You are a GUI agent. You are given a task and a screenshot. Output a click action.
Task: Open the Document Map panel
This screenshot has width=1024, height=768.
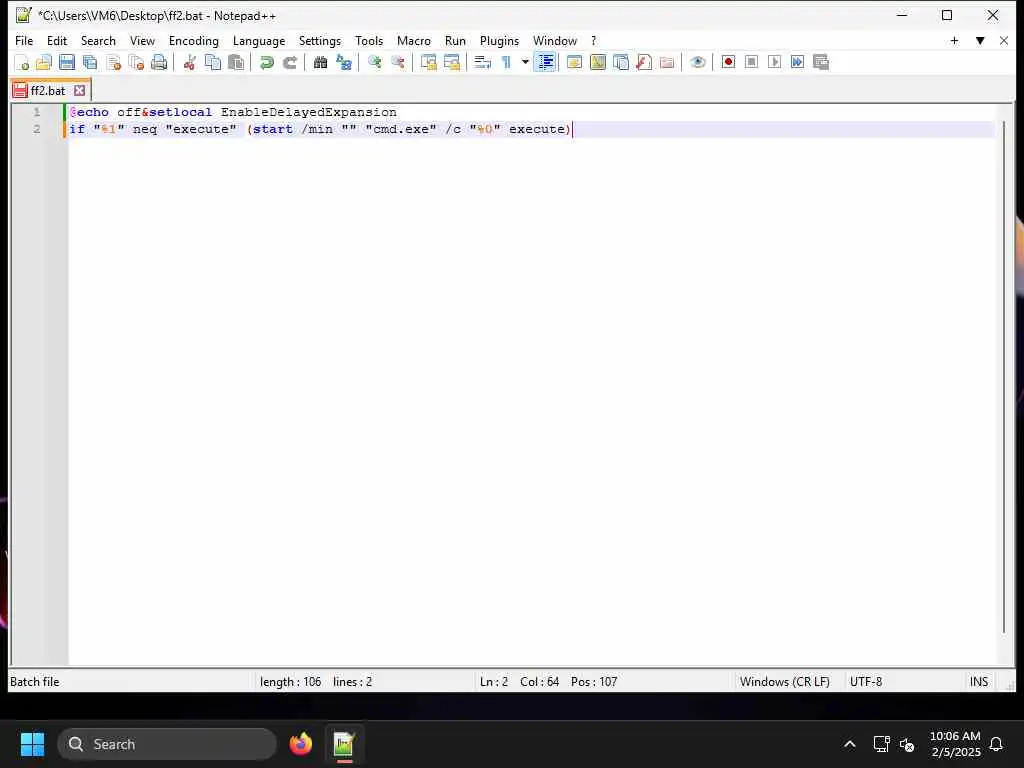tap(598, 63)
